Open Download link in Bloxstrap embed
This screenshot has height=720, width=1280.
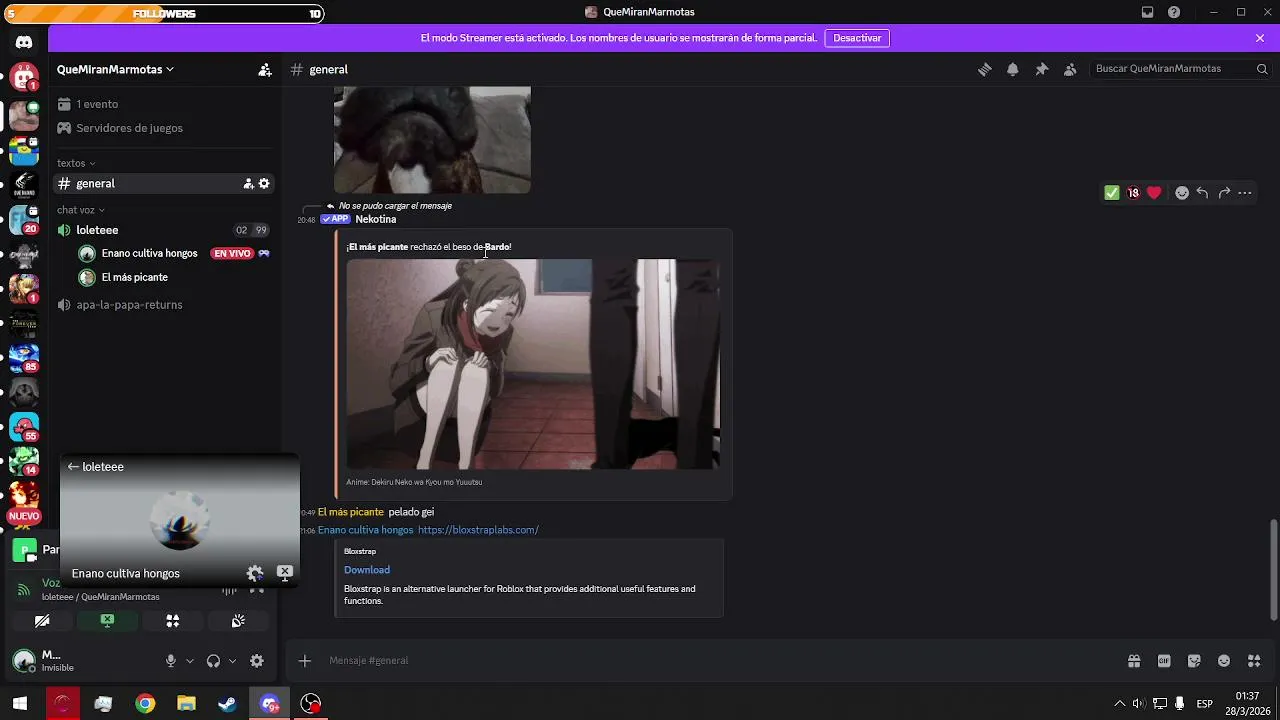point(367,570)
